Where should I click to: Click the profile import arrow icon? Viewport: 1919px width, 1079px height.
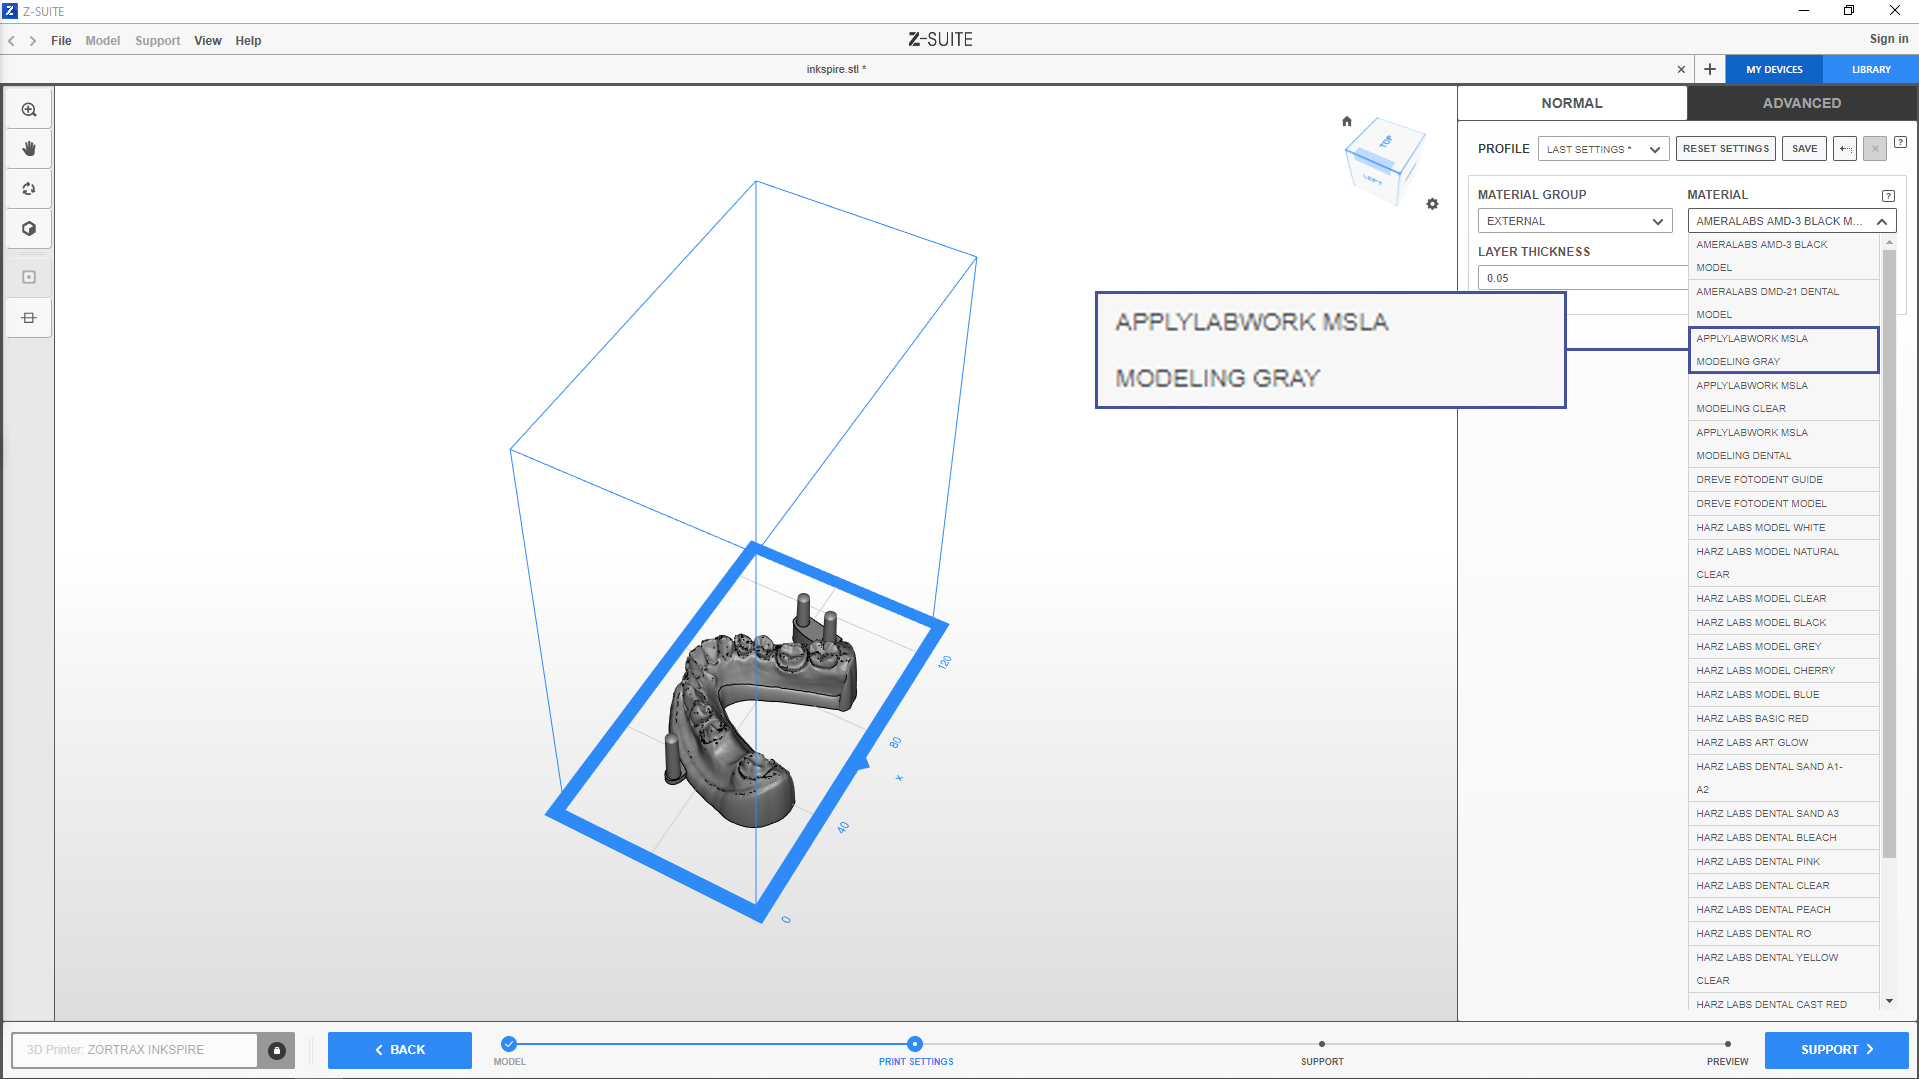[x=1845, y=149]
